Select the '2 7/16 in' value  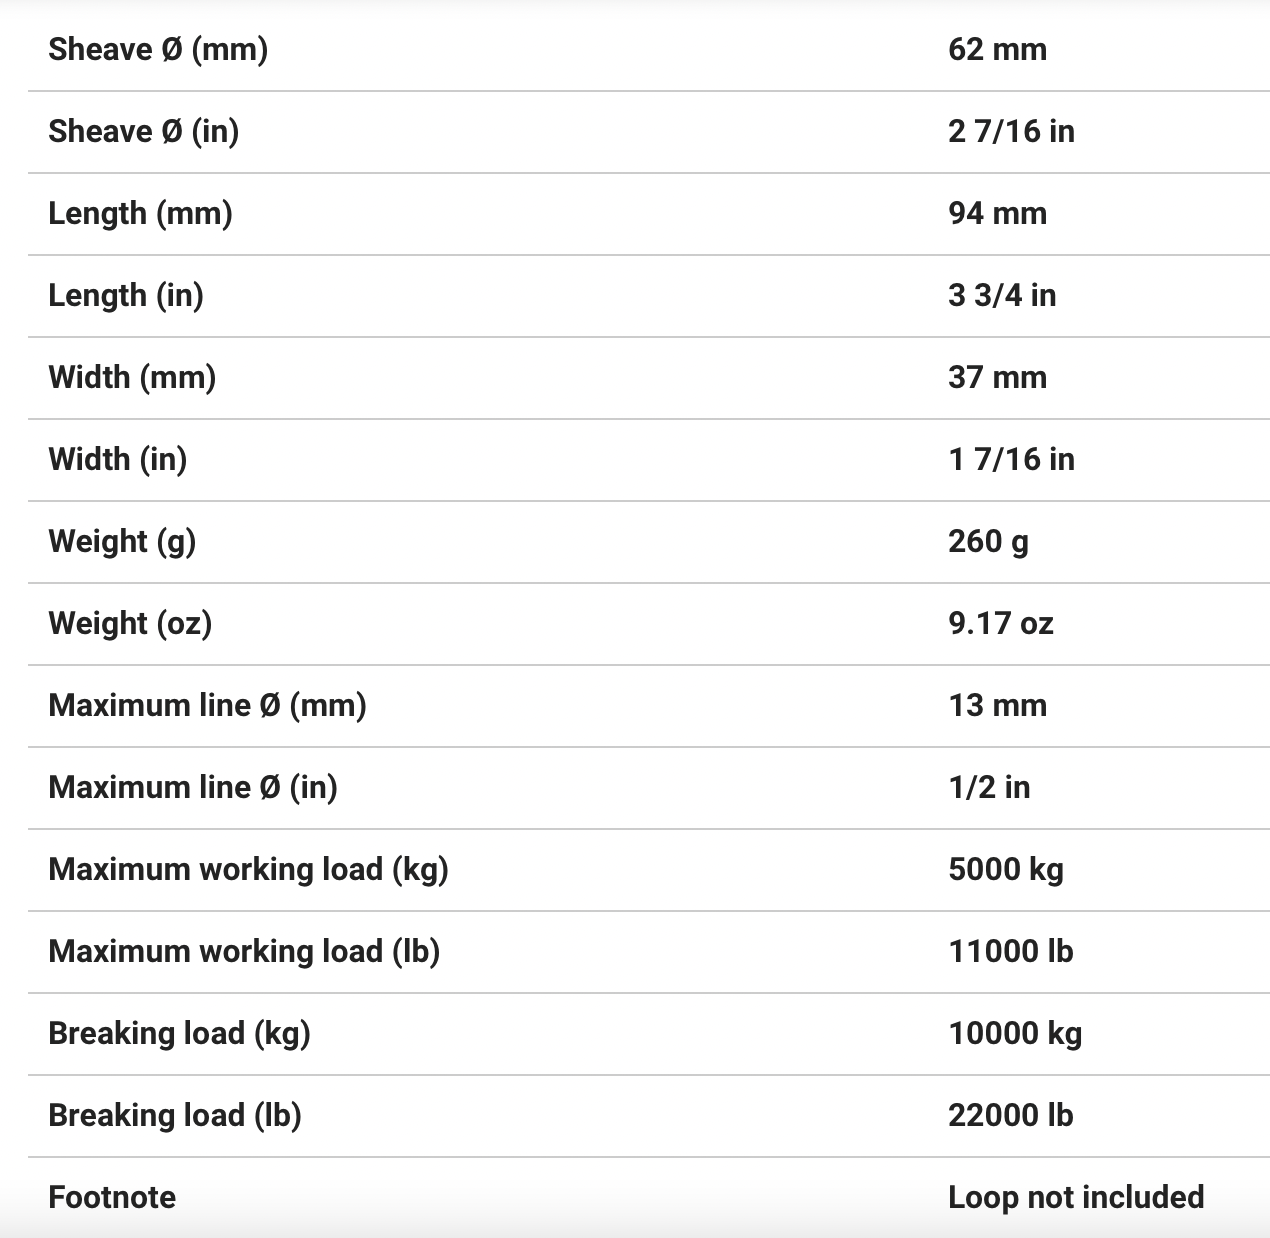[x=1011, y=131]
